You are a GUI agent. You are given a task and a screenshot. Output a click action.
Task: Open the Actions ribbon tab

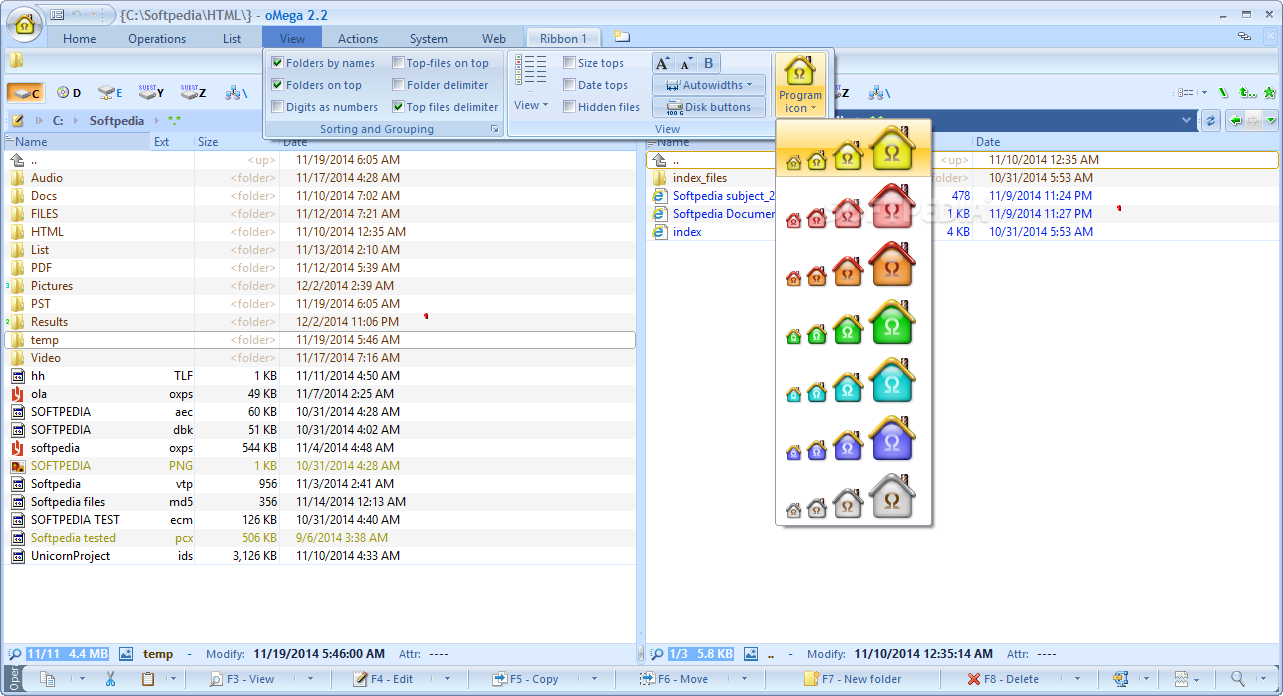(x=358, y=39)
